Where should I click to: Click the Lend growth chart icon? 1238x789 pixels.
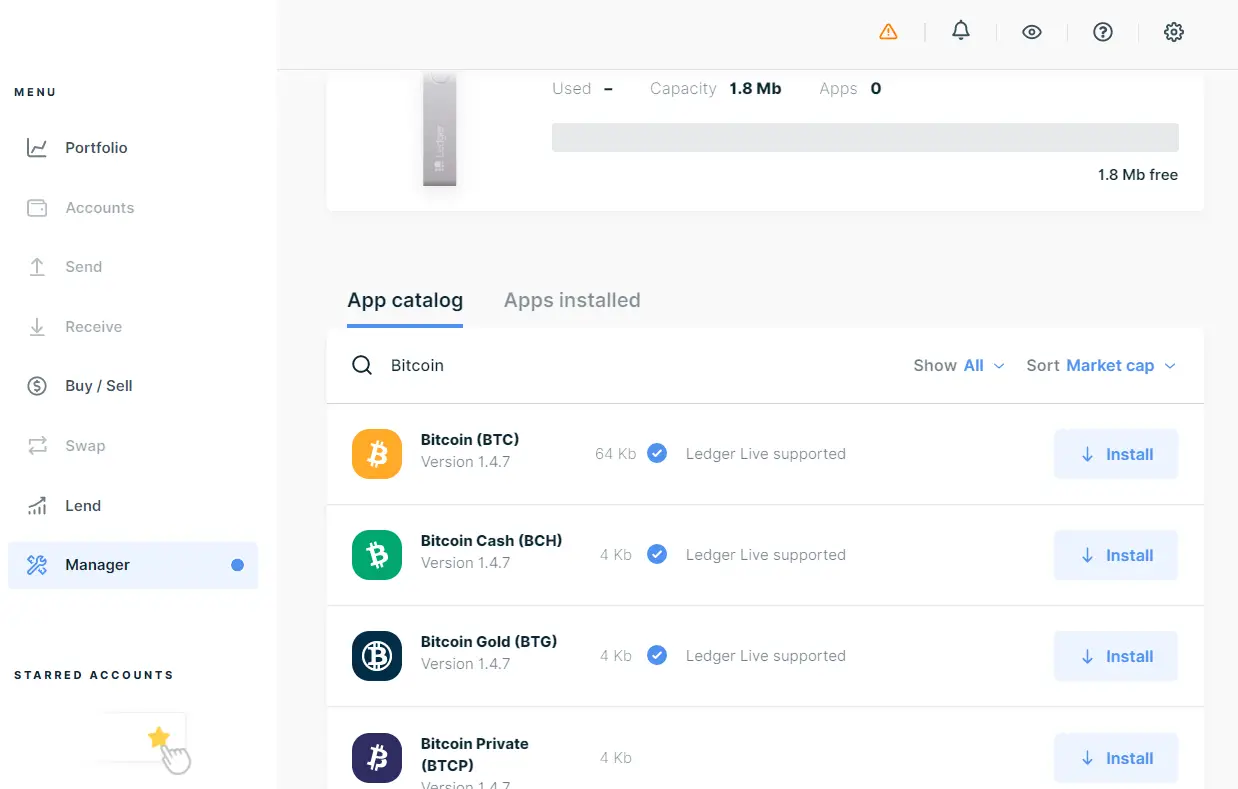(x=37, y=506)
